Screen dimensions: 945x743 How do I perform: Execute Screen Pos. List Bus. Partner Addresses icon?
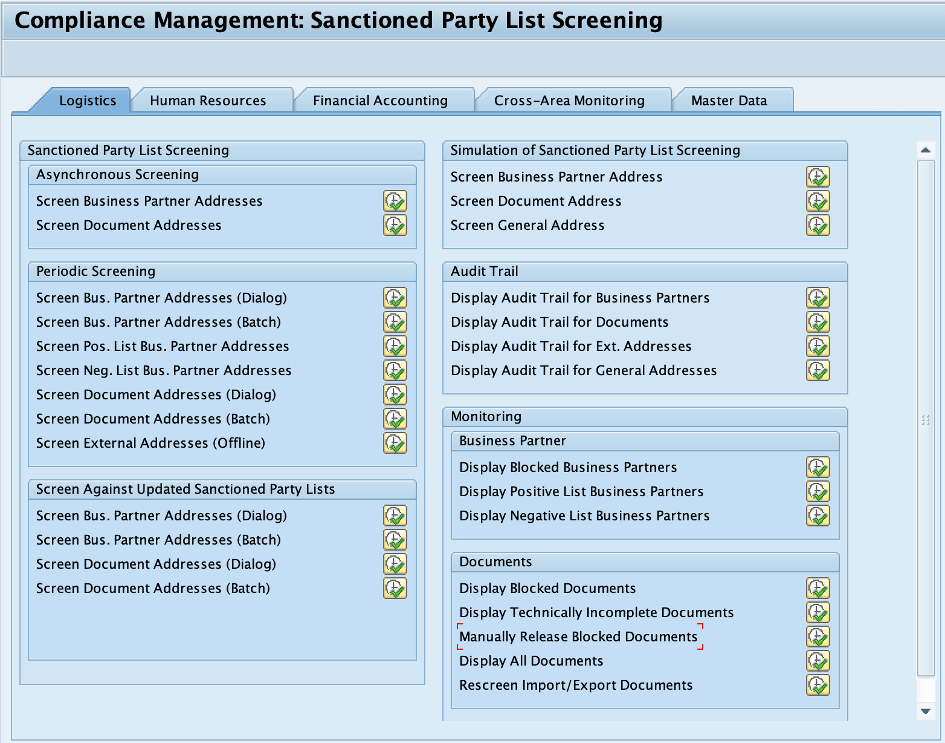395,346
